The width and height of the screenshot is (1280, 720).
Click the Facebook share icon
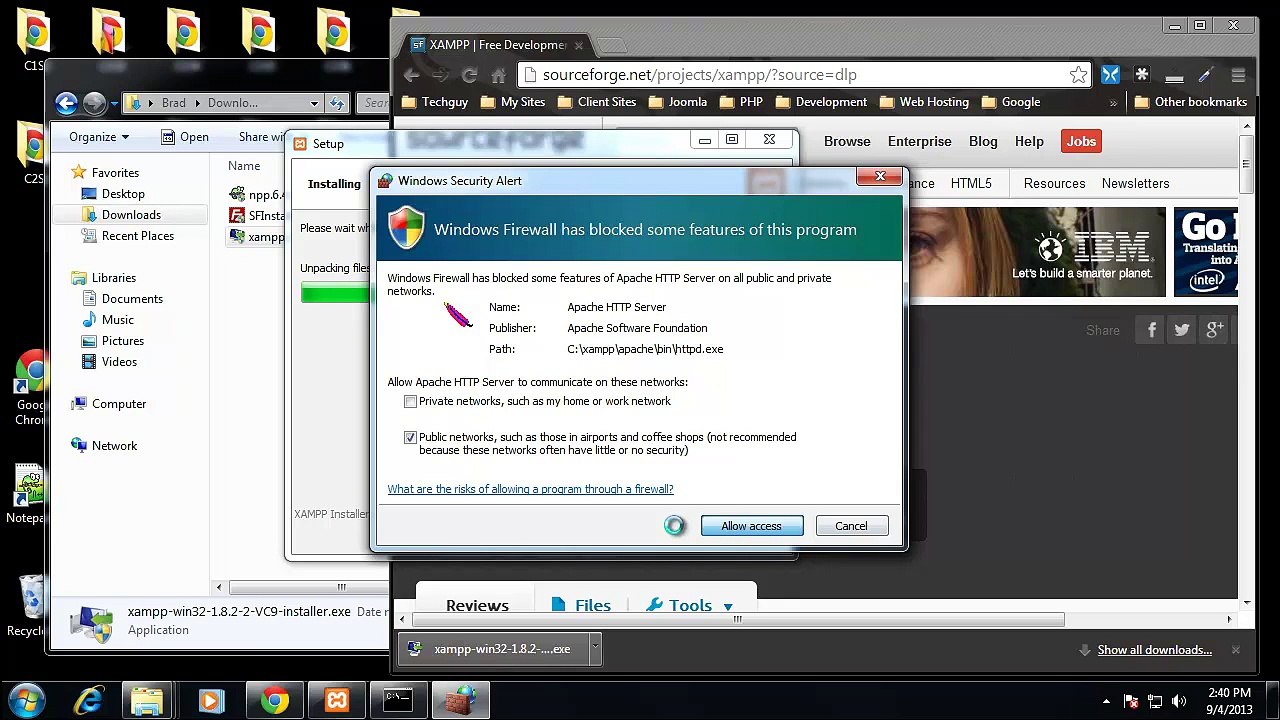(x=1152, y=330)
